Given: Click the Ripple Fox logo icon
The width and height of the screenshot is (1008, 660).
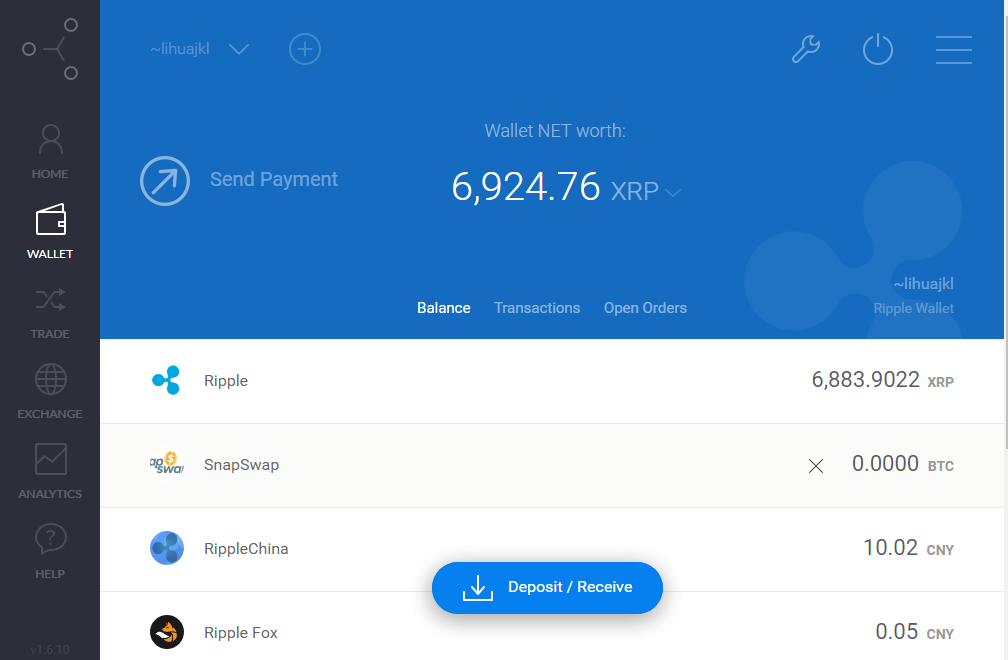Looking at the screenshot, I should tap(166, 632).
